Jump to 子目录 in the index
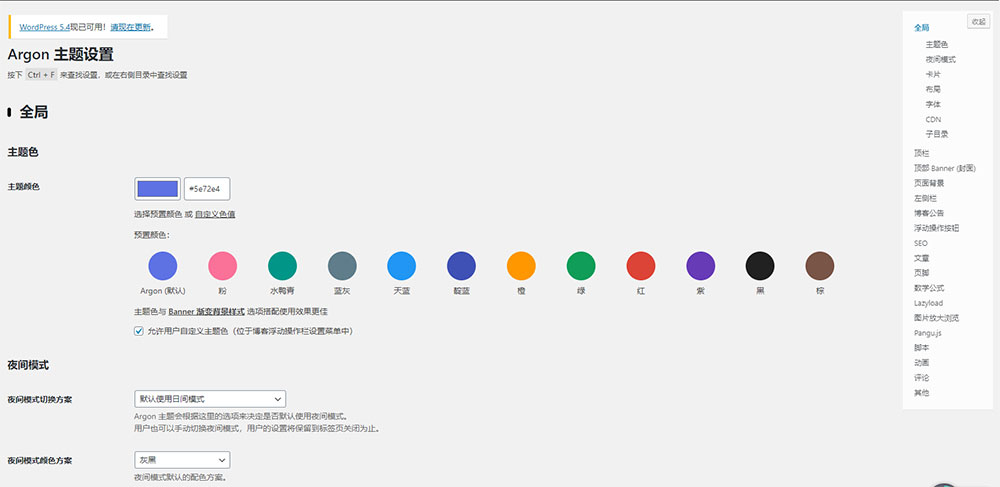The image size is (1000, 487). click(937, 134)
